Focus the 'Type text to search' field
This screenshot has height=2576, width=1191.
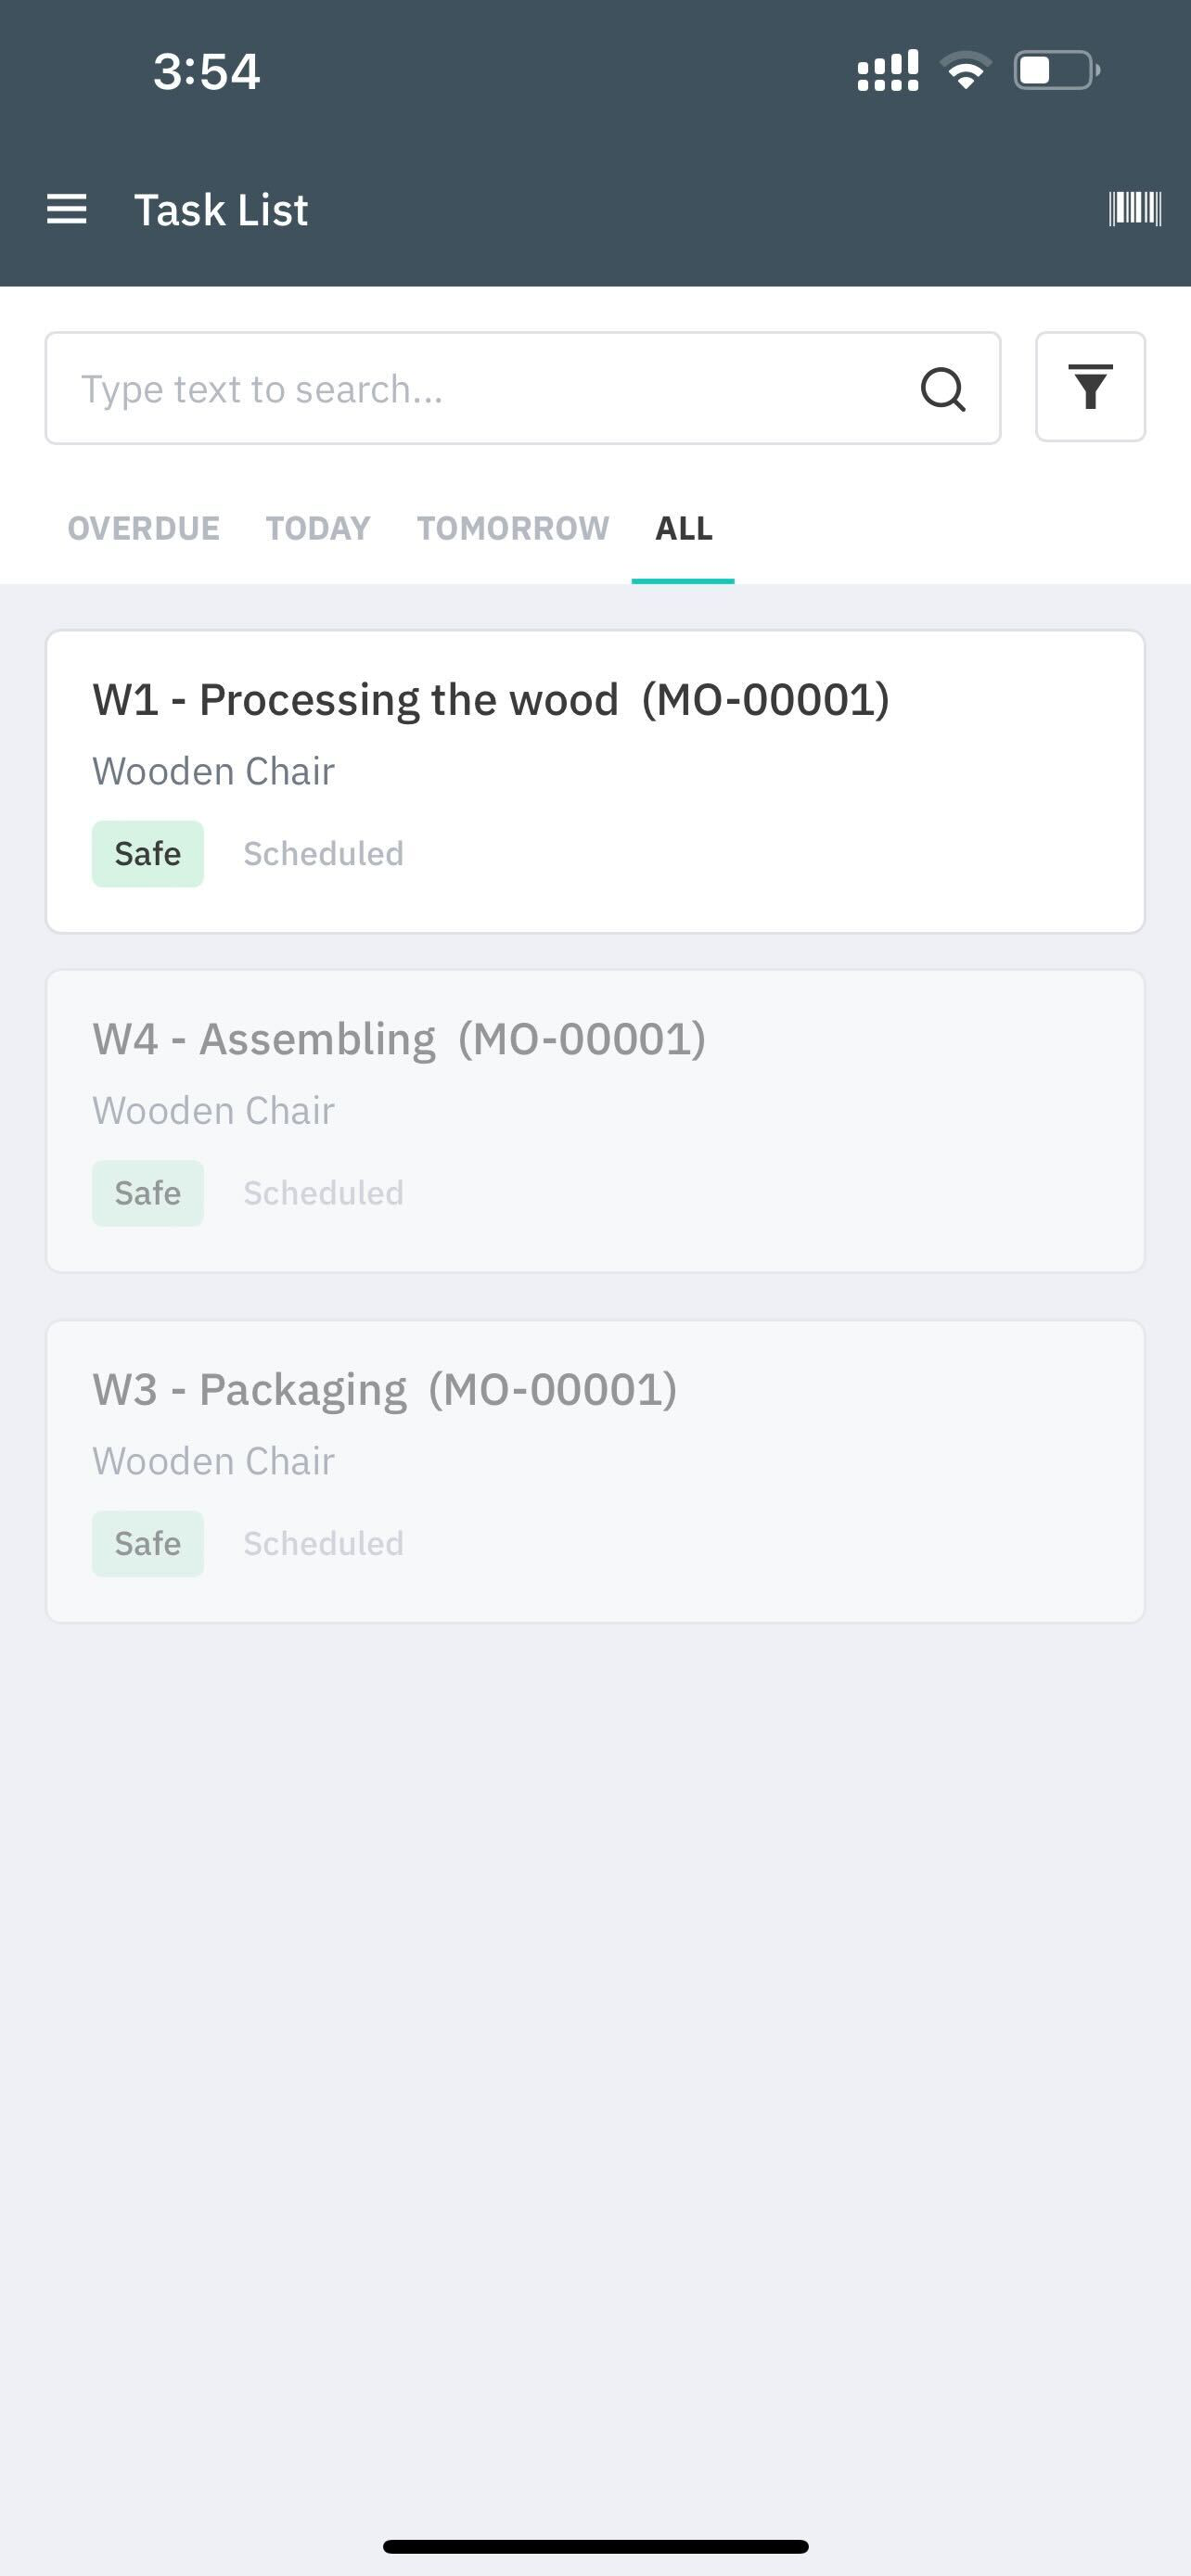[523, 388]
